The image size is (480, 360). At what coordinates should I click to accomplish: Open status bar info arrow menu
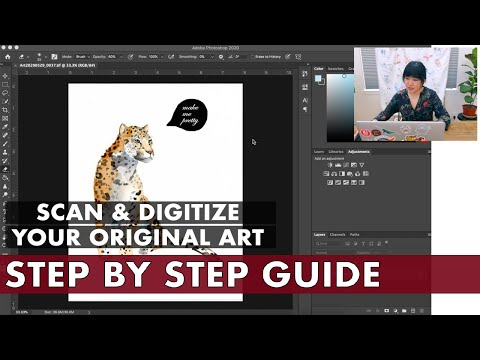click(89, 312)
